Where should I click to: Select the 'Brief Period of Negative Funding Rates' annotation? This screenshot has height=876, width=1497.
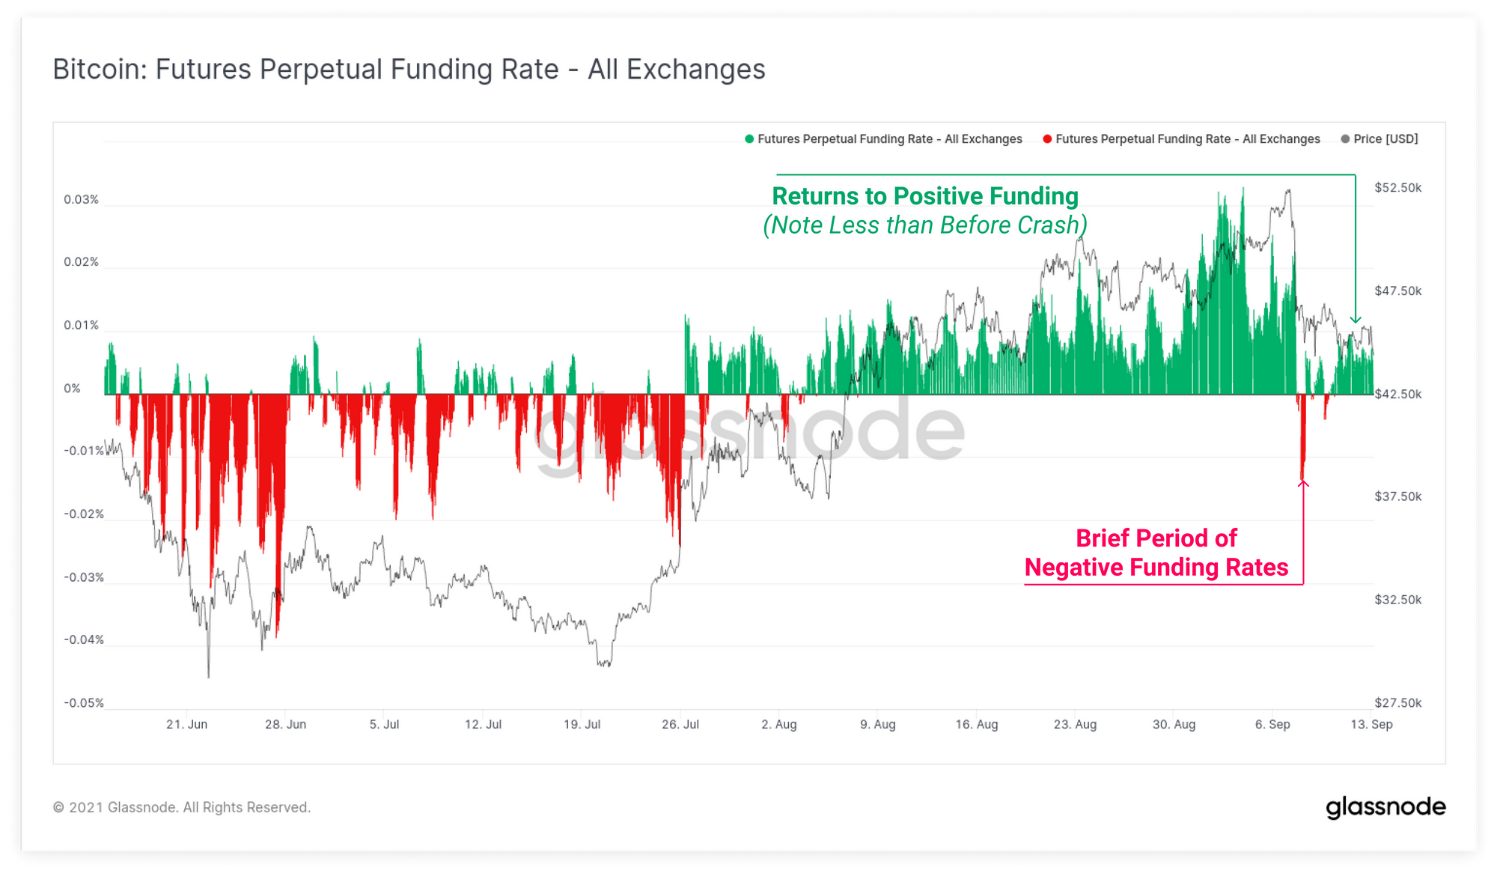click(x=1156, y=553)
